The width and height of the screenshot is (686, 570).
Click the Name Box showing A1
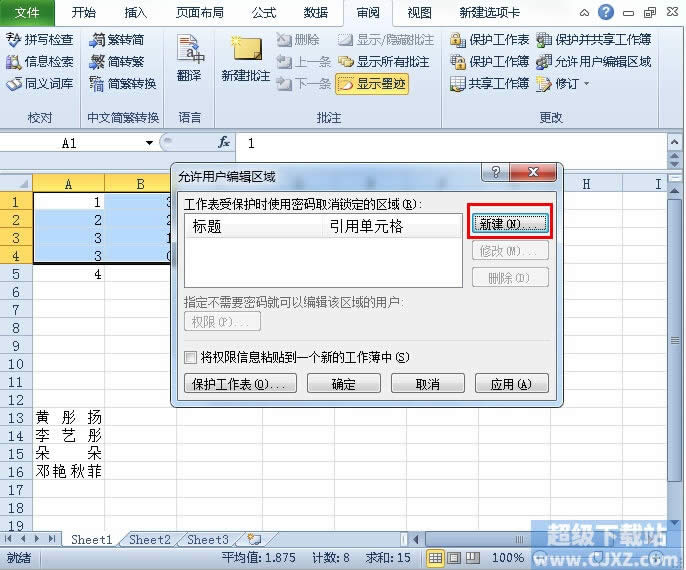pos(70,143)
